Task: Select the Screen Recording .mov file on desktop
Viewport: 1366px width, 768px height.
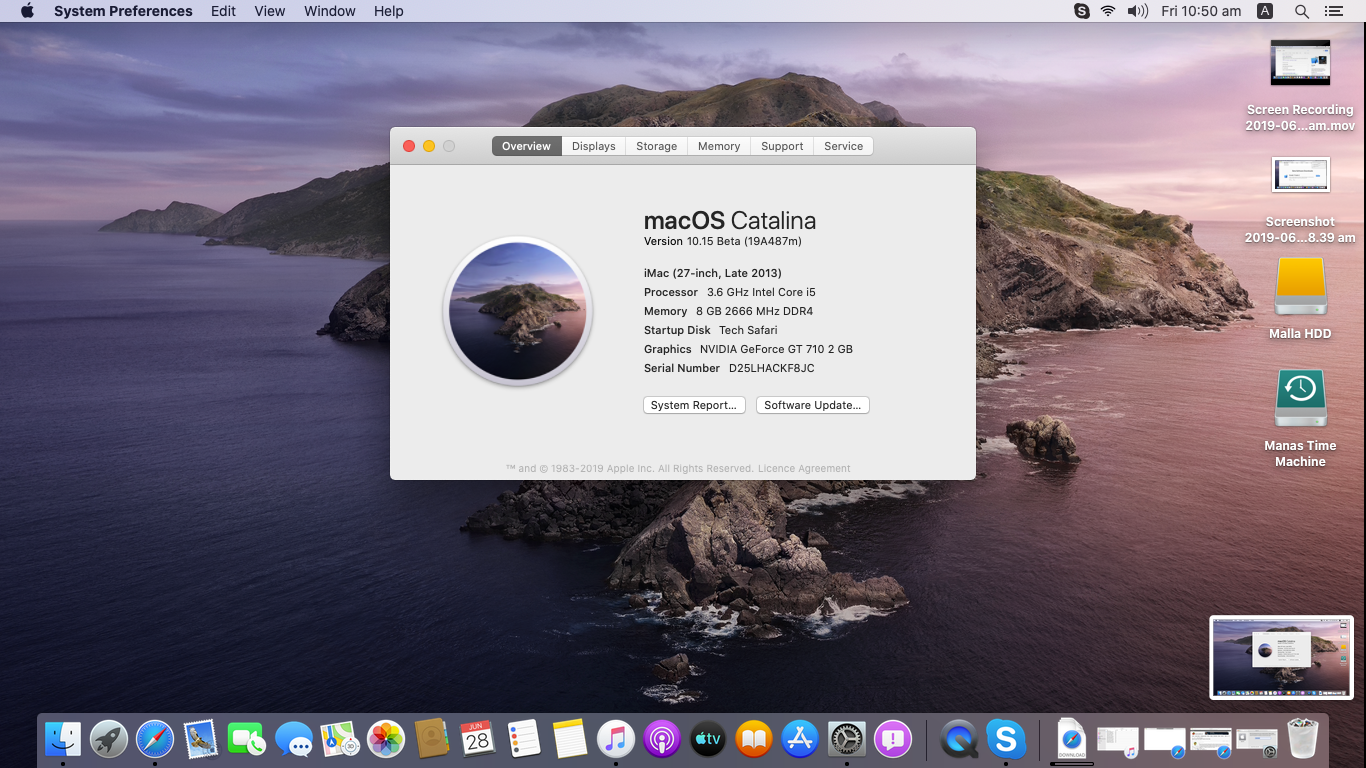Action: pos(1300,85)
